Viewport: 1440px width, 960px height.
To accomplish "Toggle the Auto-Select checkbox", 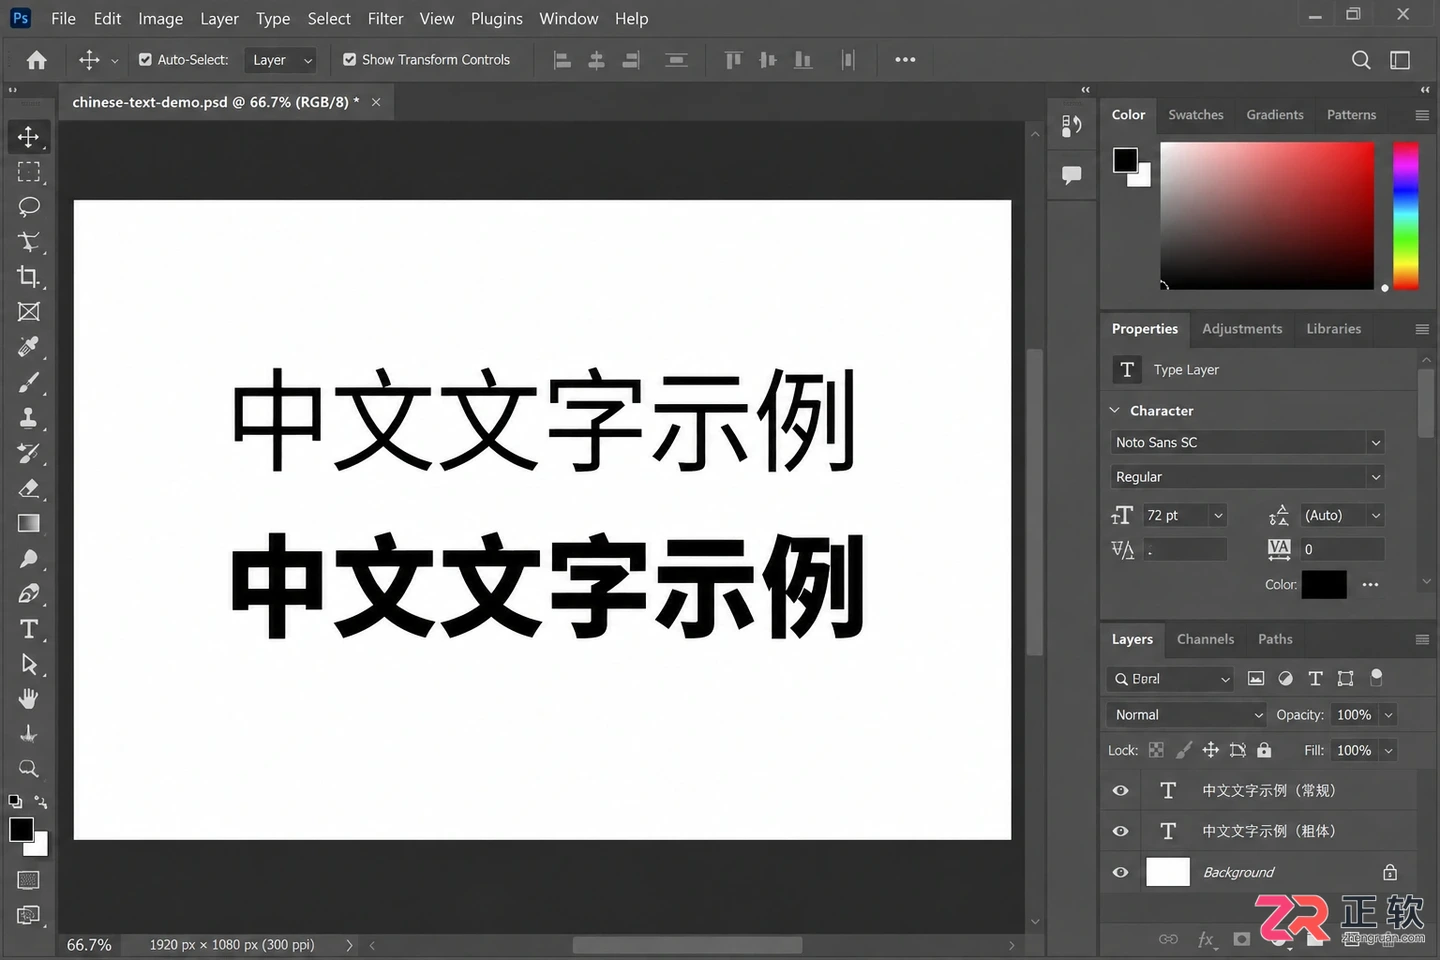I will [146, 60].
